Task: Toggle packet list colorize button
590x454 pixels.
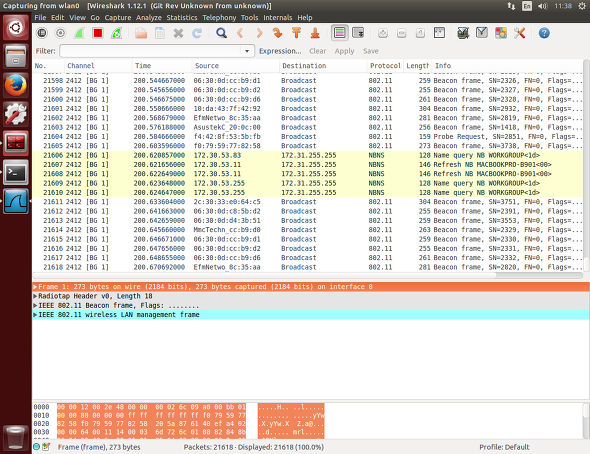Action: click(x=339, y=33)
